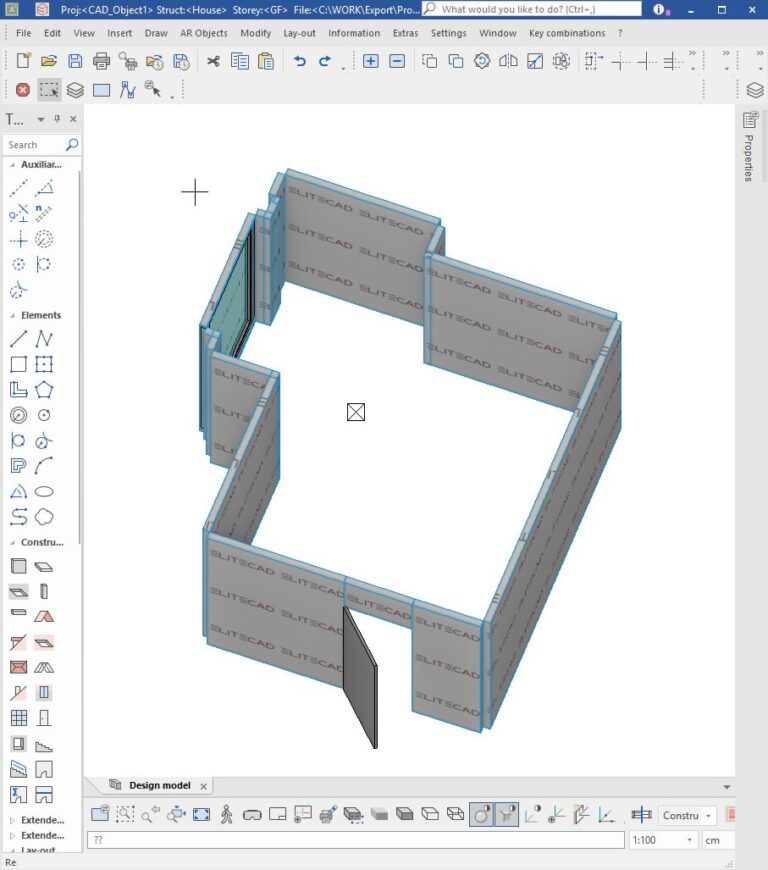
Task: Save project with floppy disk icon
Action: pyautogui.click(x=75, y=60)
